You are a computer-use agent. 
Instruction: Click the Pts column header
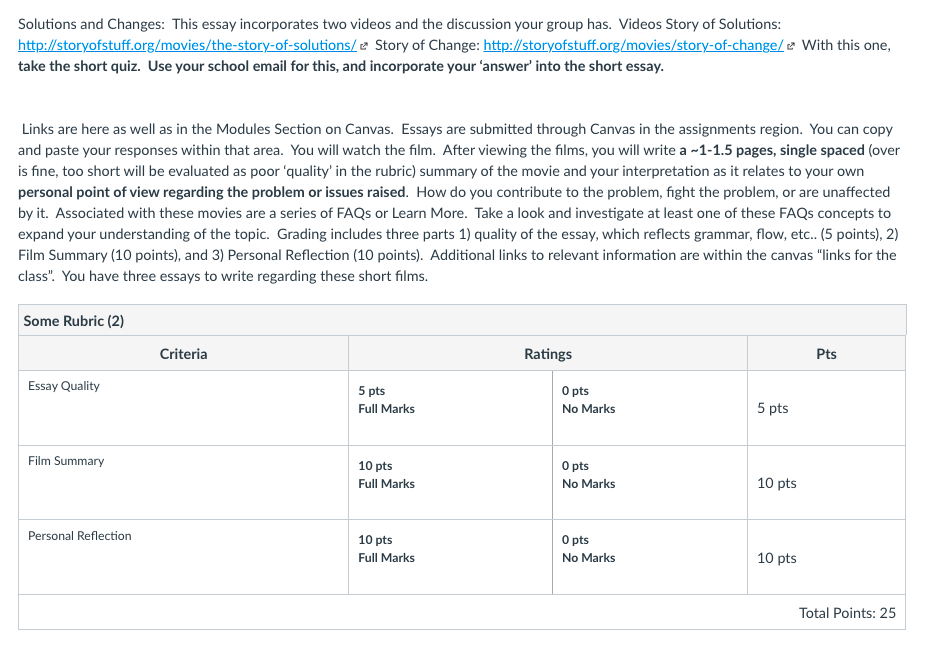[826, 354]
